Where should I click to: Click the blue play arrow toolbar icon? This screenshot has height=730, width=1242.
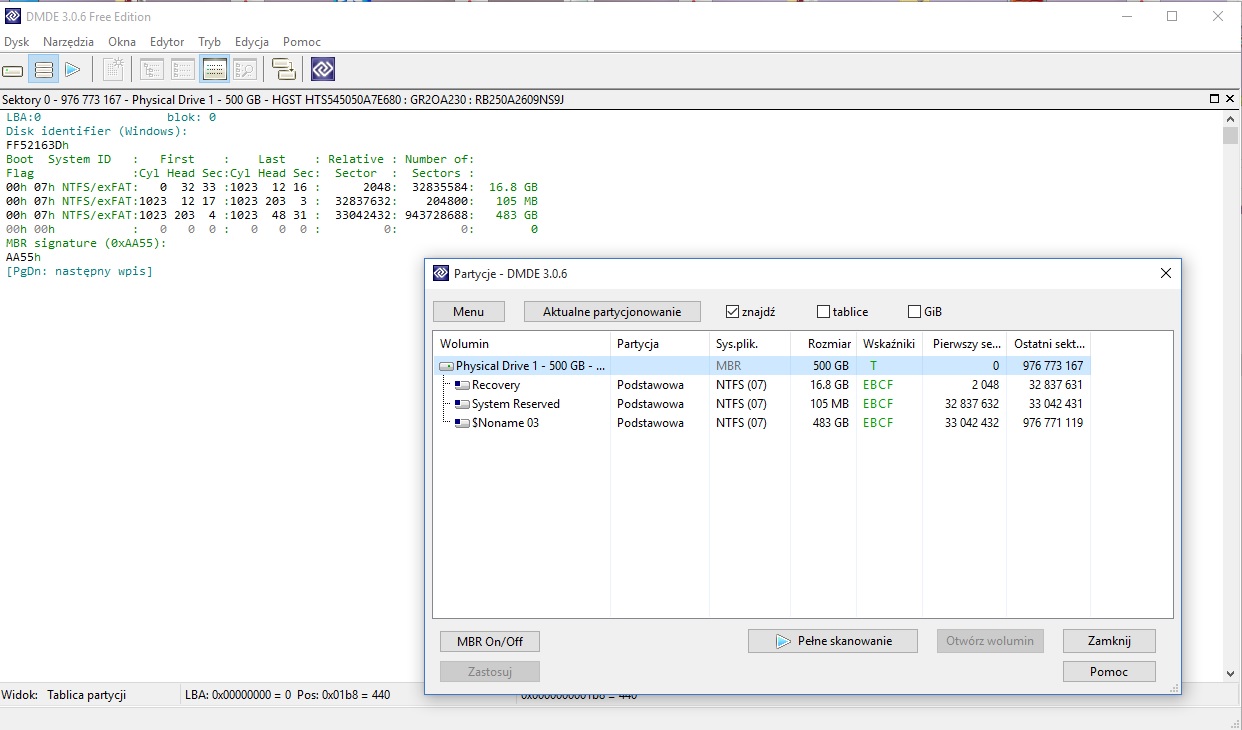tap(72, 70)
